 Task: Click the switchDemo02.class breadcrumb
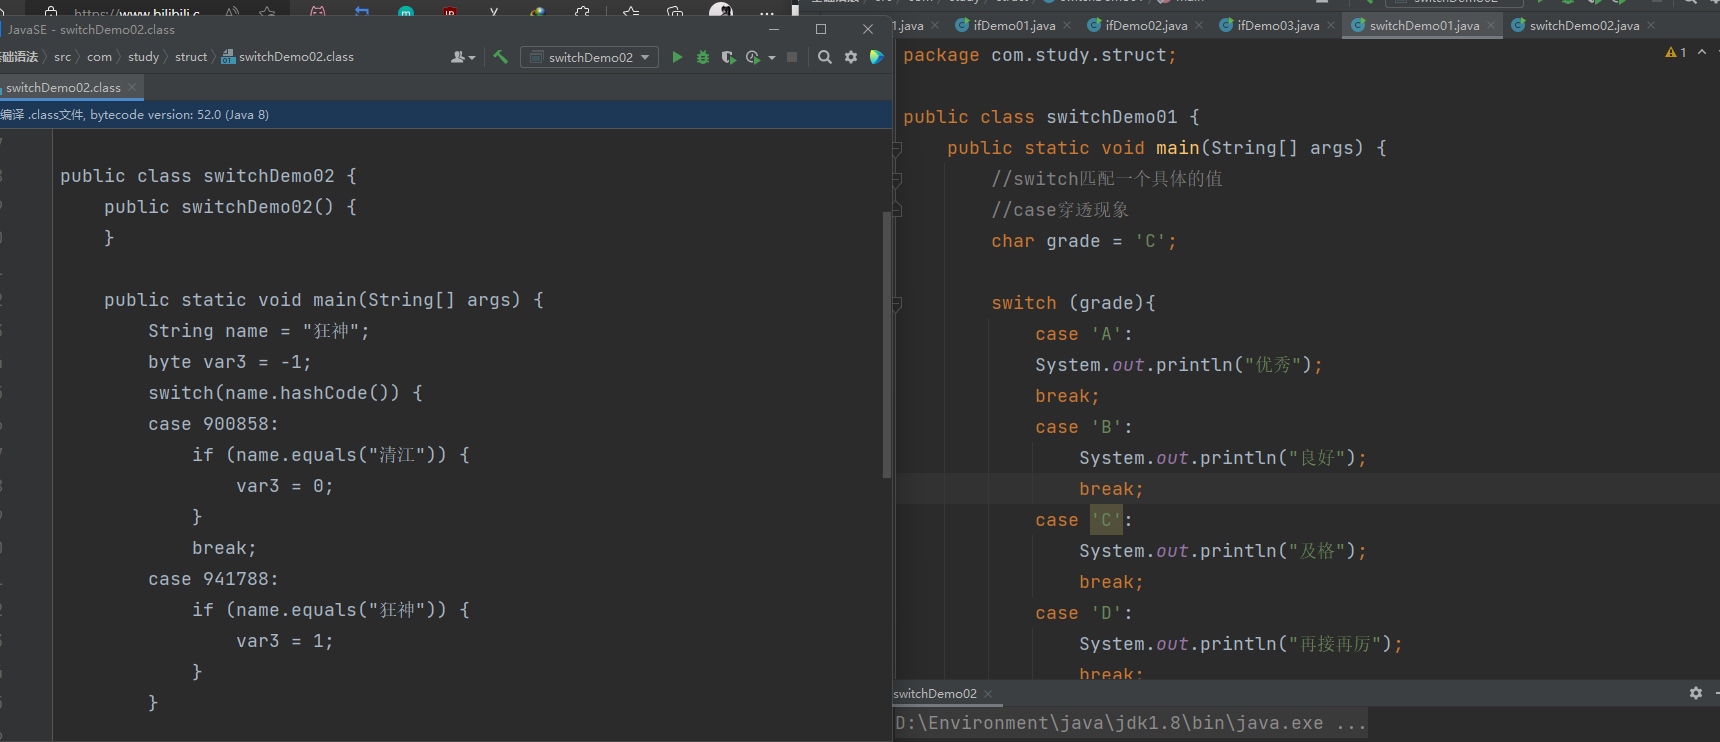[288, 57]
